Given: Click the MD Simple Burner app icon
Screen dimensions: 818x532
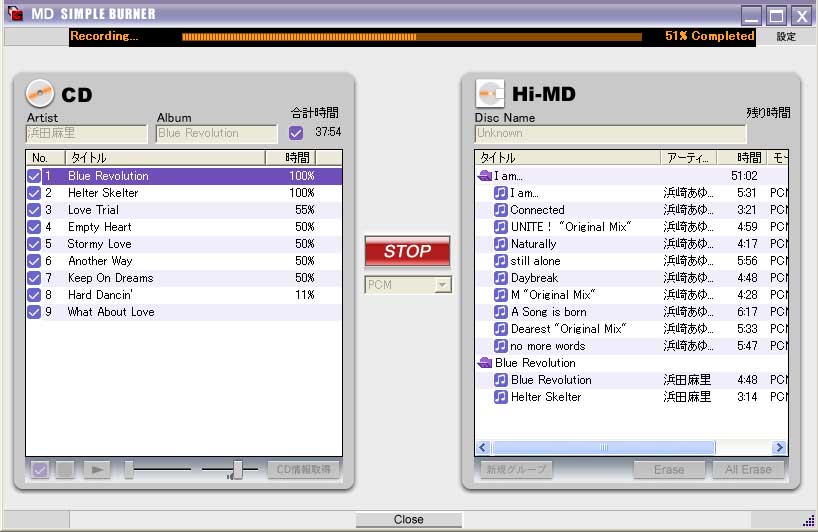Looking at the screenshot, I should click(15, 14).
